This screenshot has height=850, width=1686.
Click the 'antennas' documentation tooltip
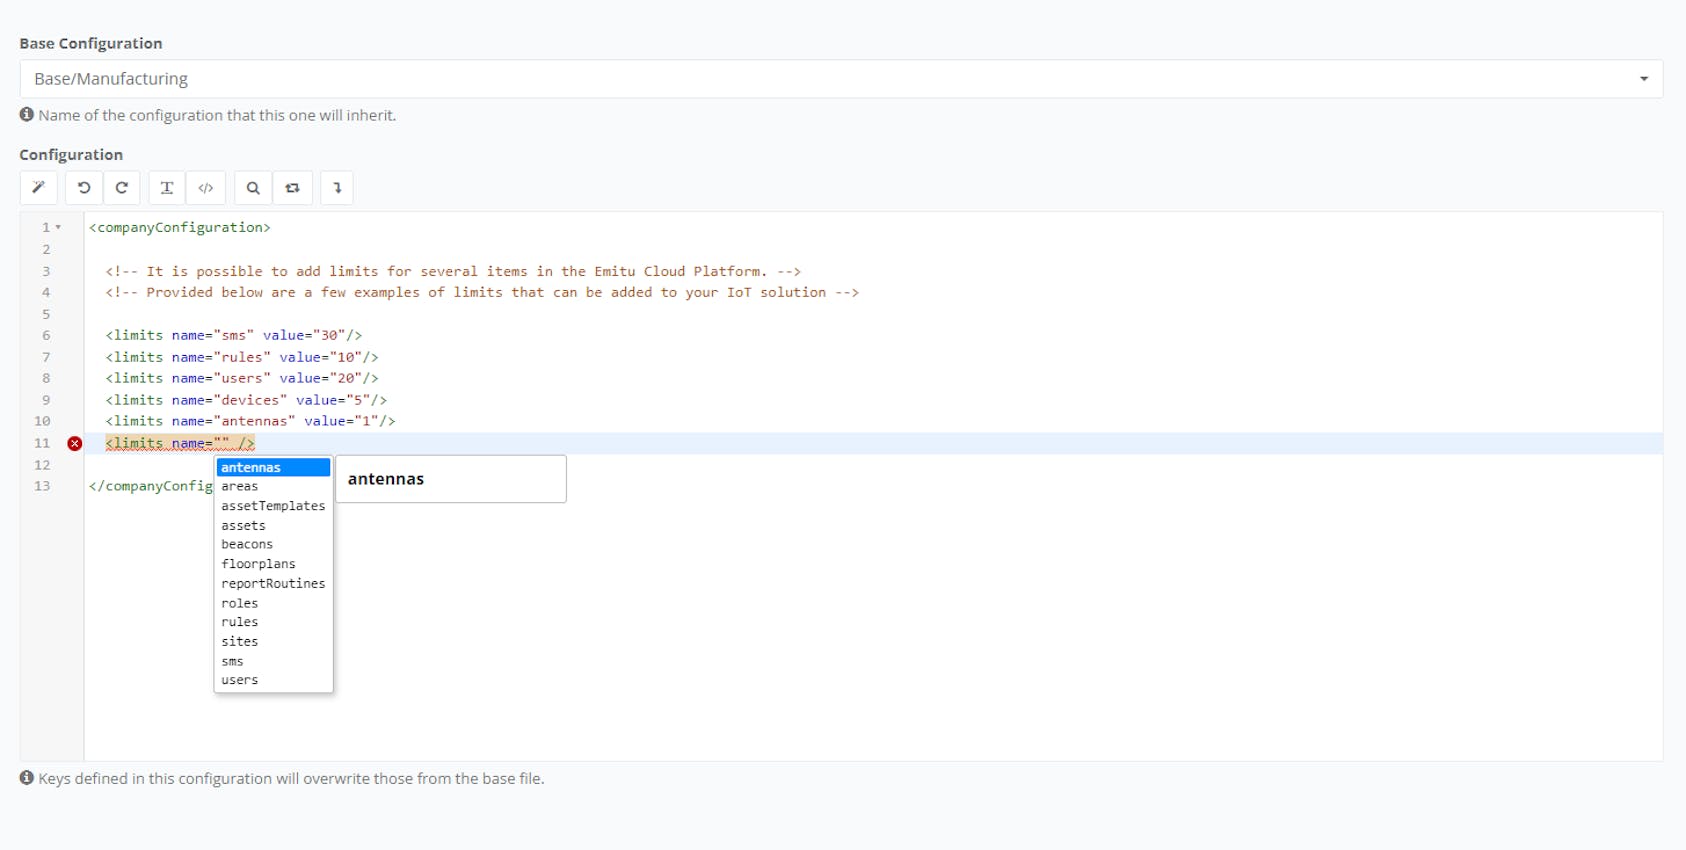[451, 479]
